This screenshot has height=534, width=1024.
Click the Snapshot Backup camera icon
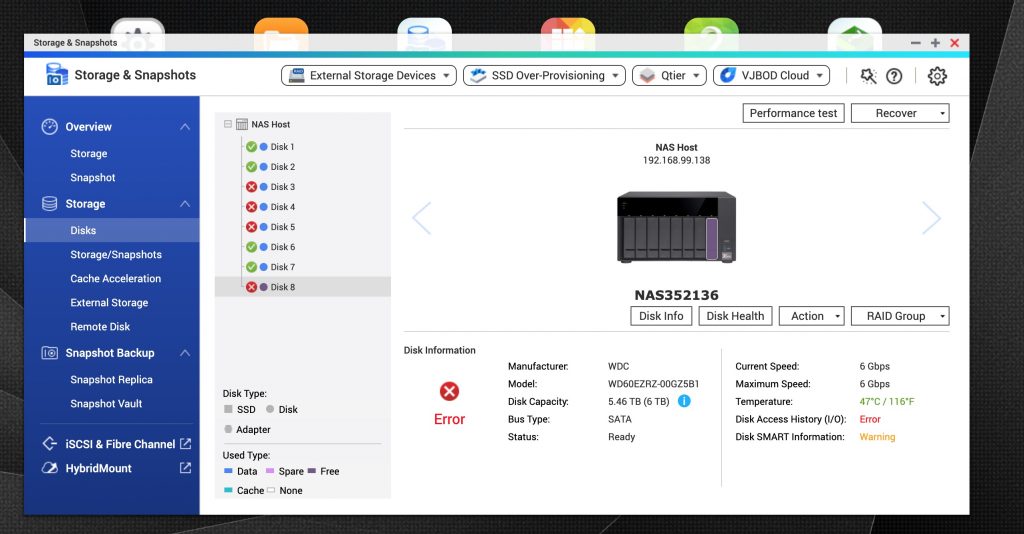pos(50,353)
